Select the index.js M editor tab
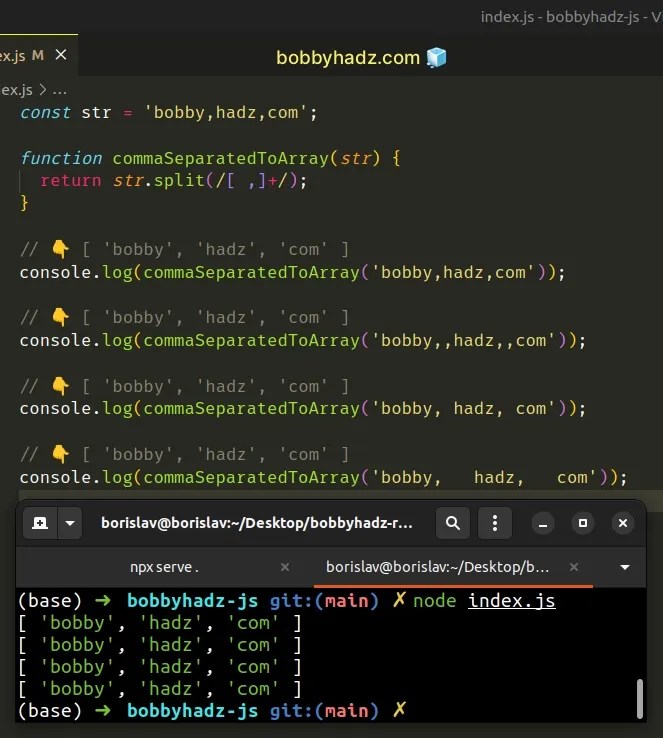 pos(38,55)
